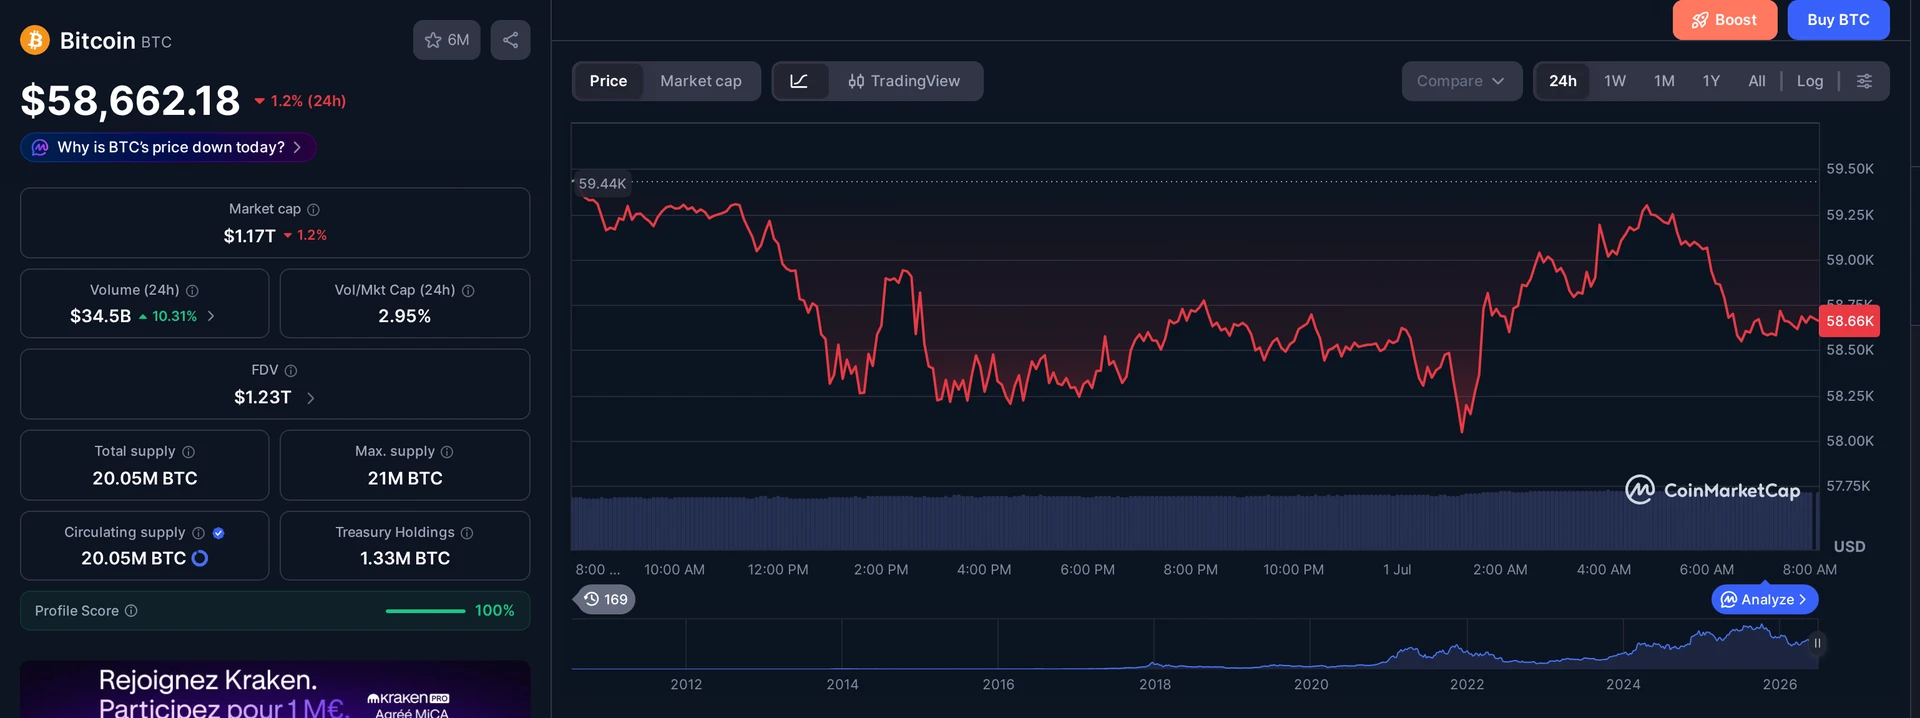Click the Buy BTC button
Viewport: 1920px width, 718px height.
(1838, 20)
